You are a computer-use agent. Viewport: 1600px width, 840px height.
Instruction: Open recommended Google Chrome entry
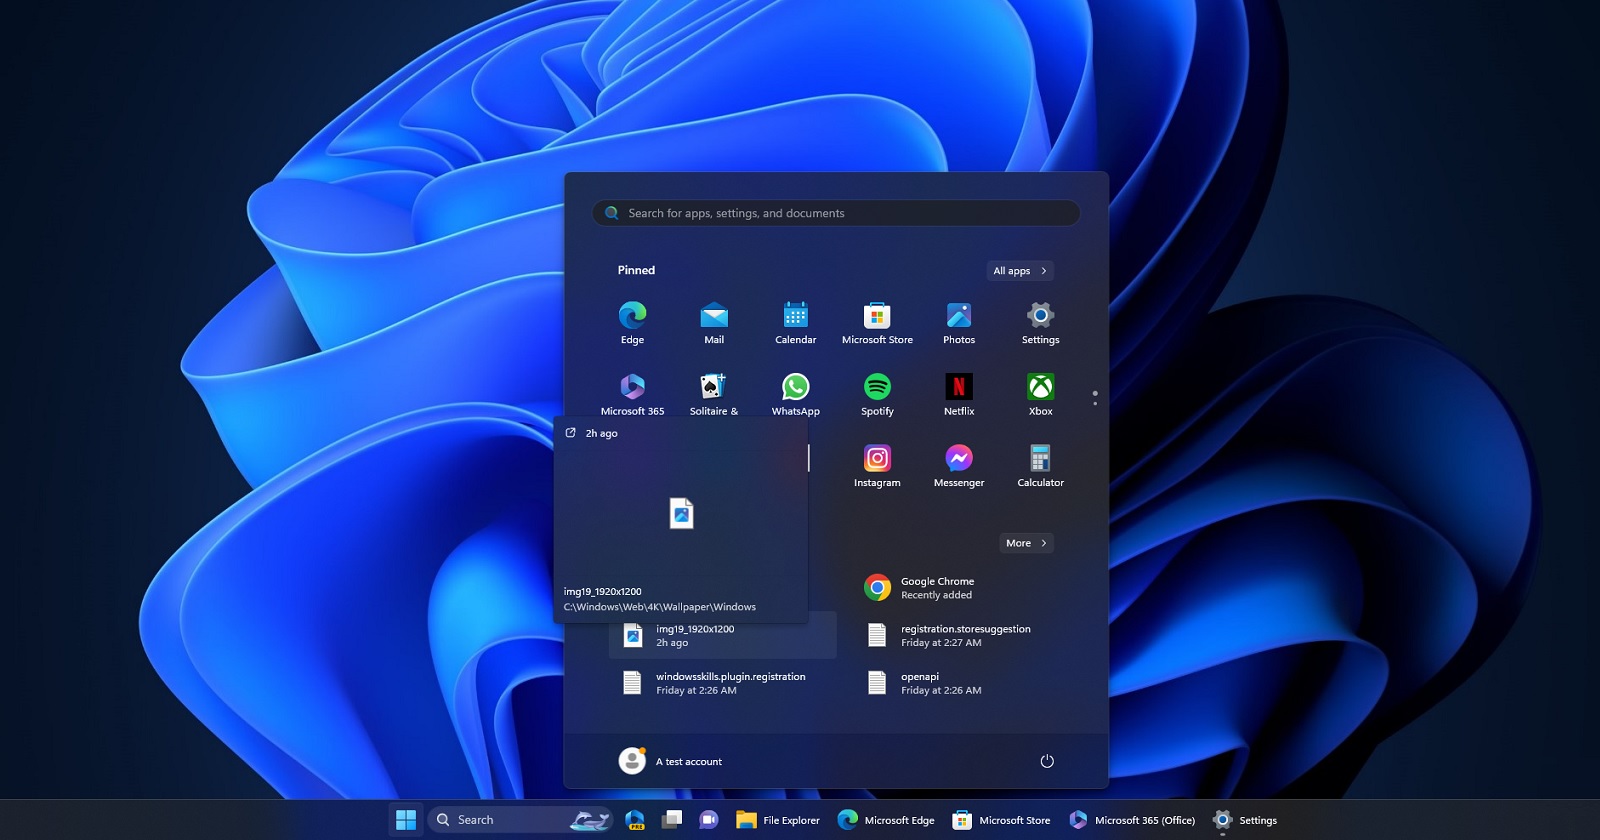coord(936,588)
